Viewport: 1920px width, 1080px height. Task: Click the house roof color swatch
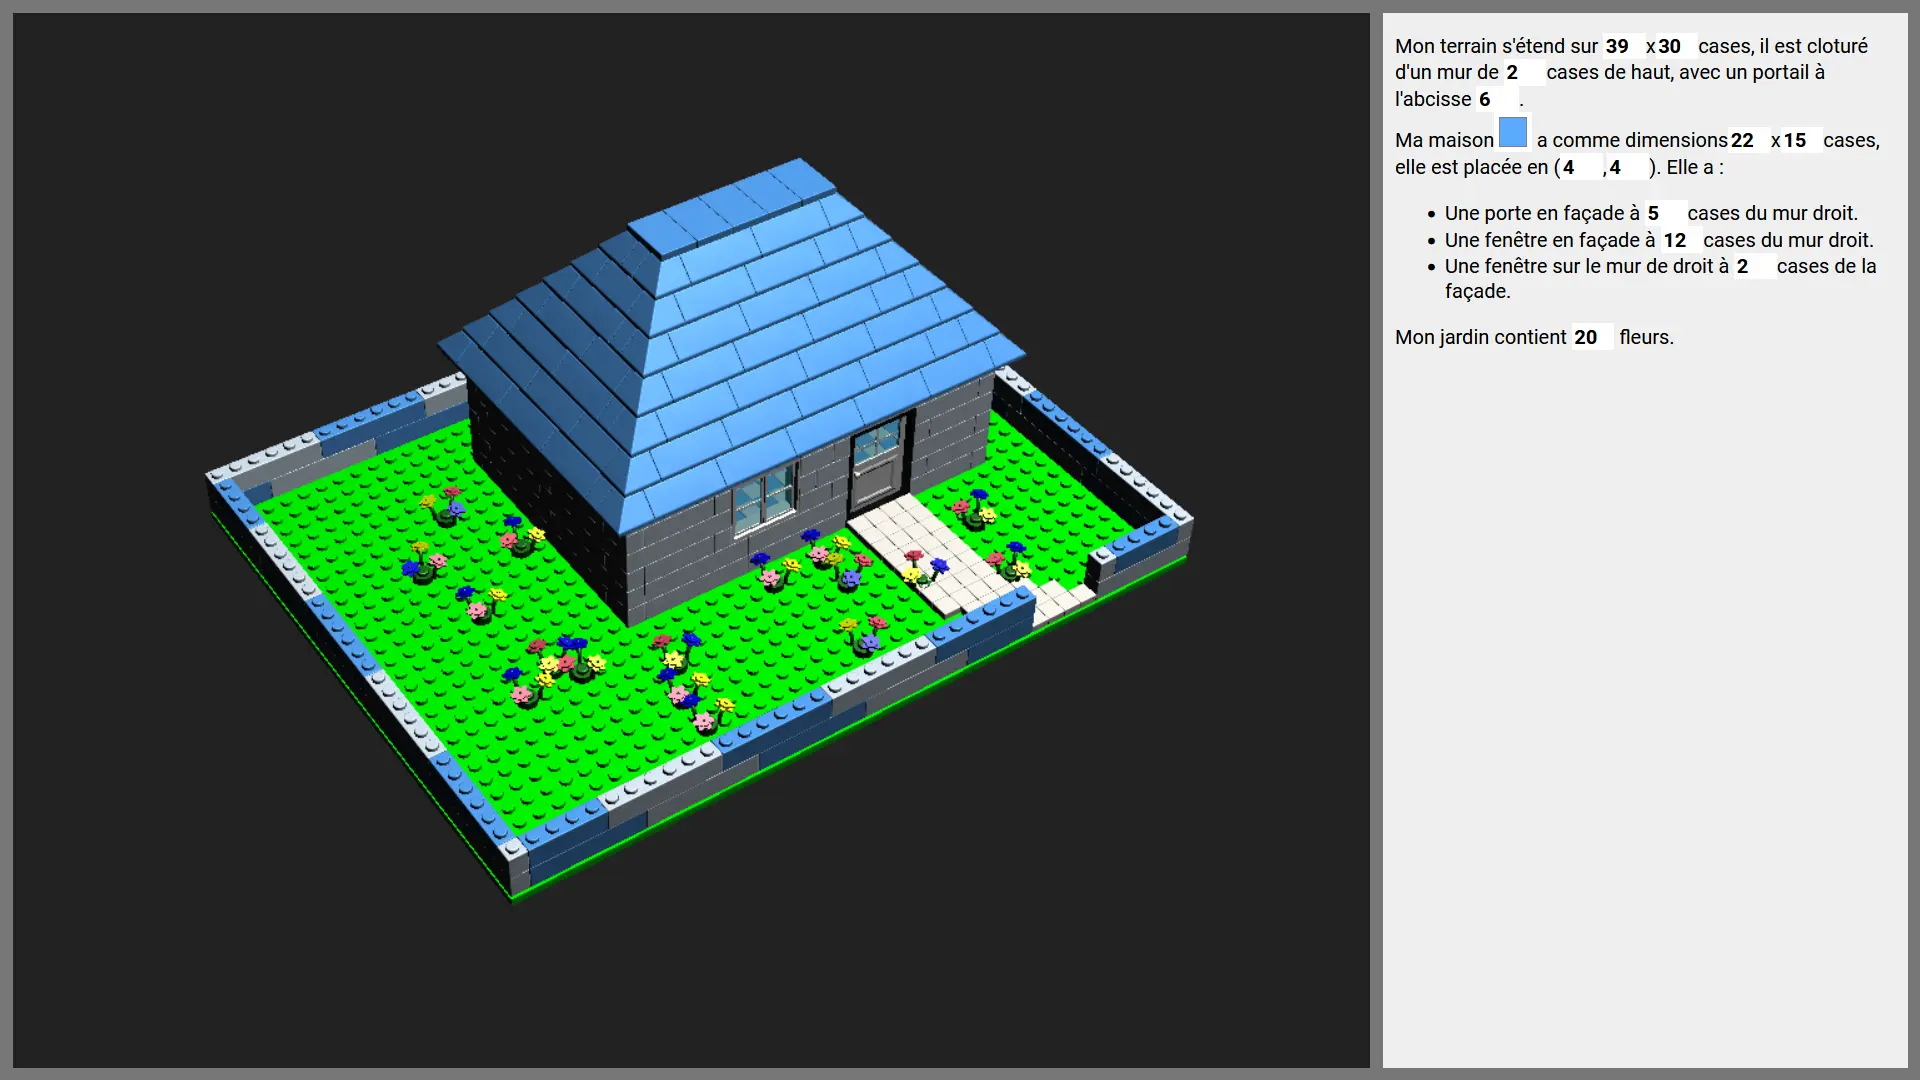1513,133
